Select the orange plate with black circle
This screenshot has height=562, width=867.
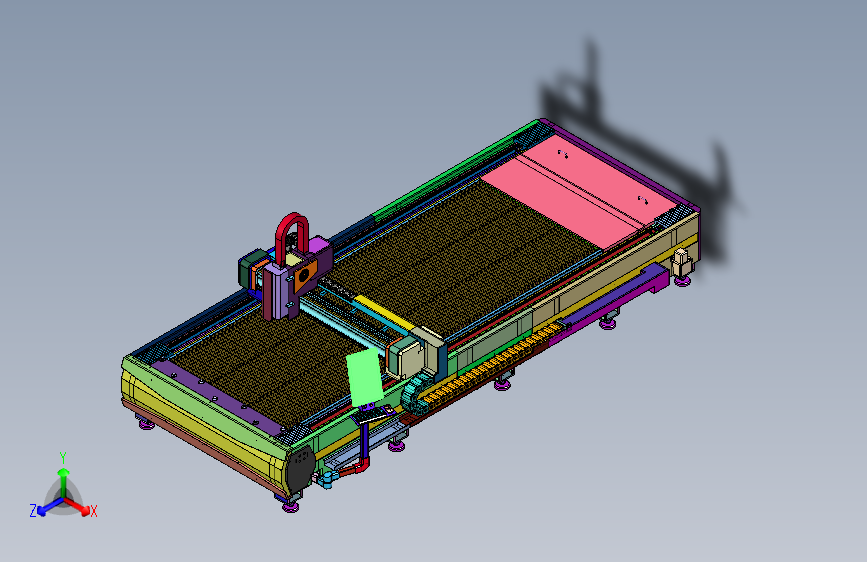305,275
